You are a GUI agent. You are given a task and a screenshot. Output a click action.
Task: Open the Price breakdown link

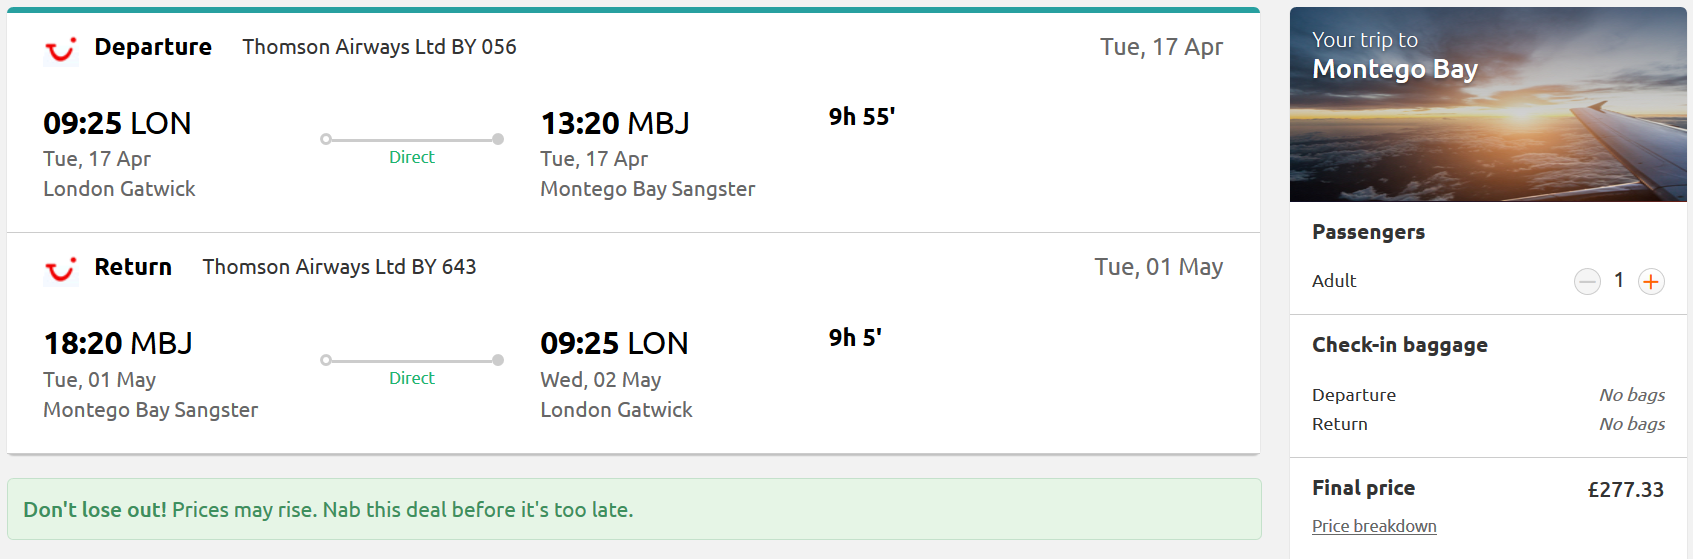tap(1374, 526)
